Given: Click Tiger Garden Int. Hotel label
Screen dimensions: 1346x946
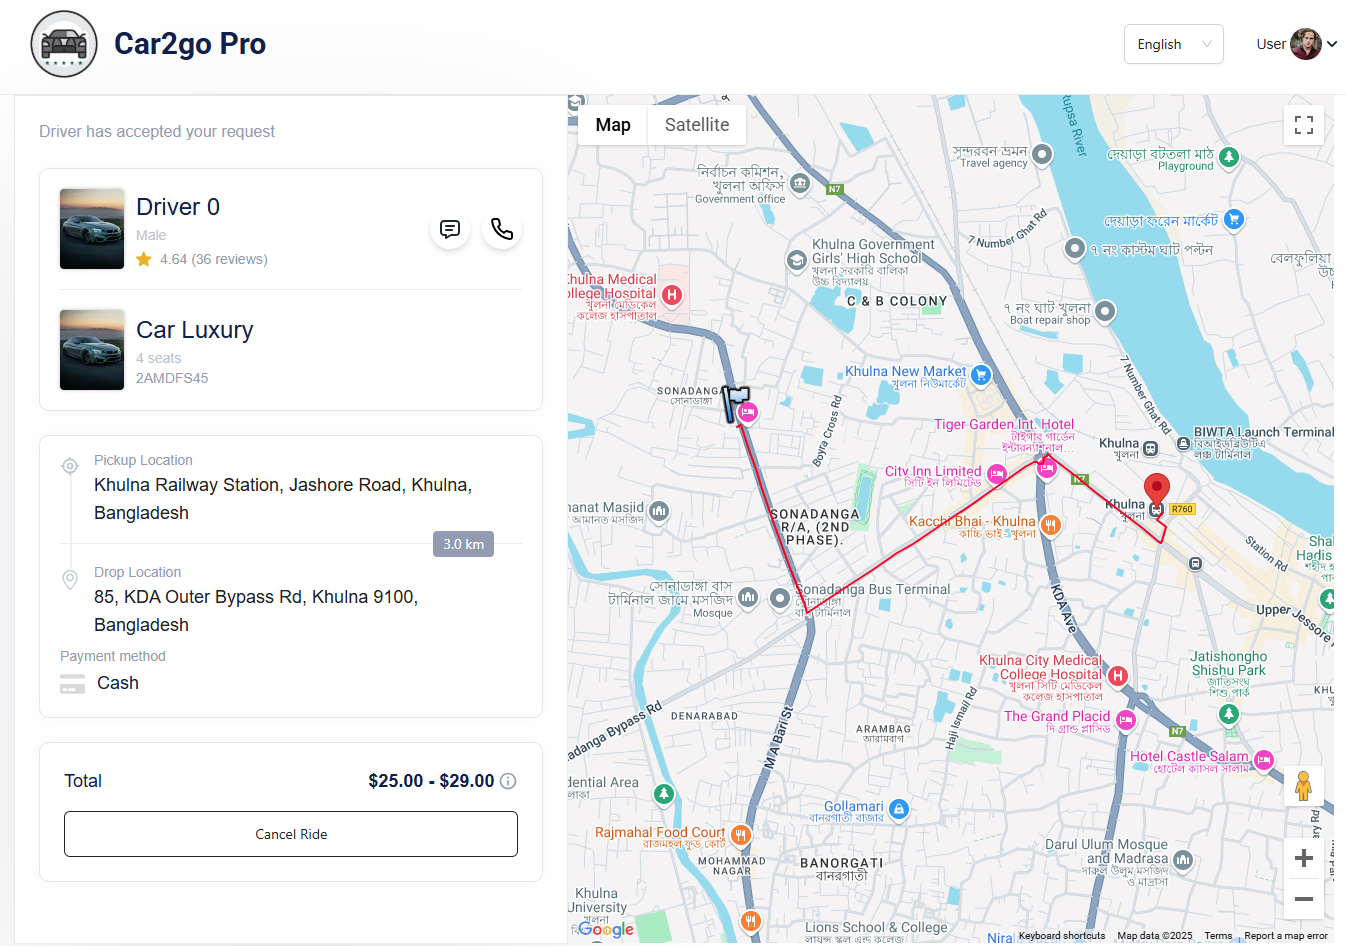Looking at the screenshot, I should coord(1004,424).
